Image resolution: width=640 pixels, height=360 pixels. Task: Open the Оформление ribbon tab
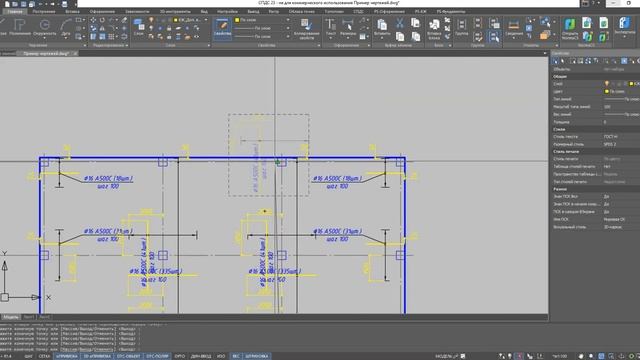click(102, 11)
